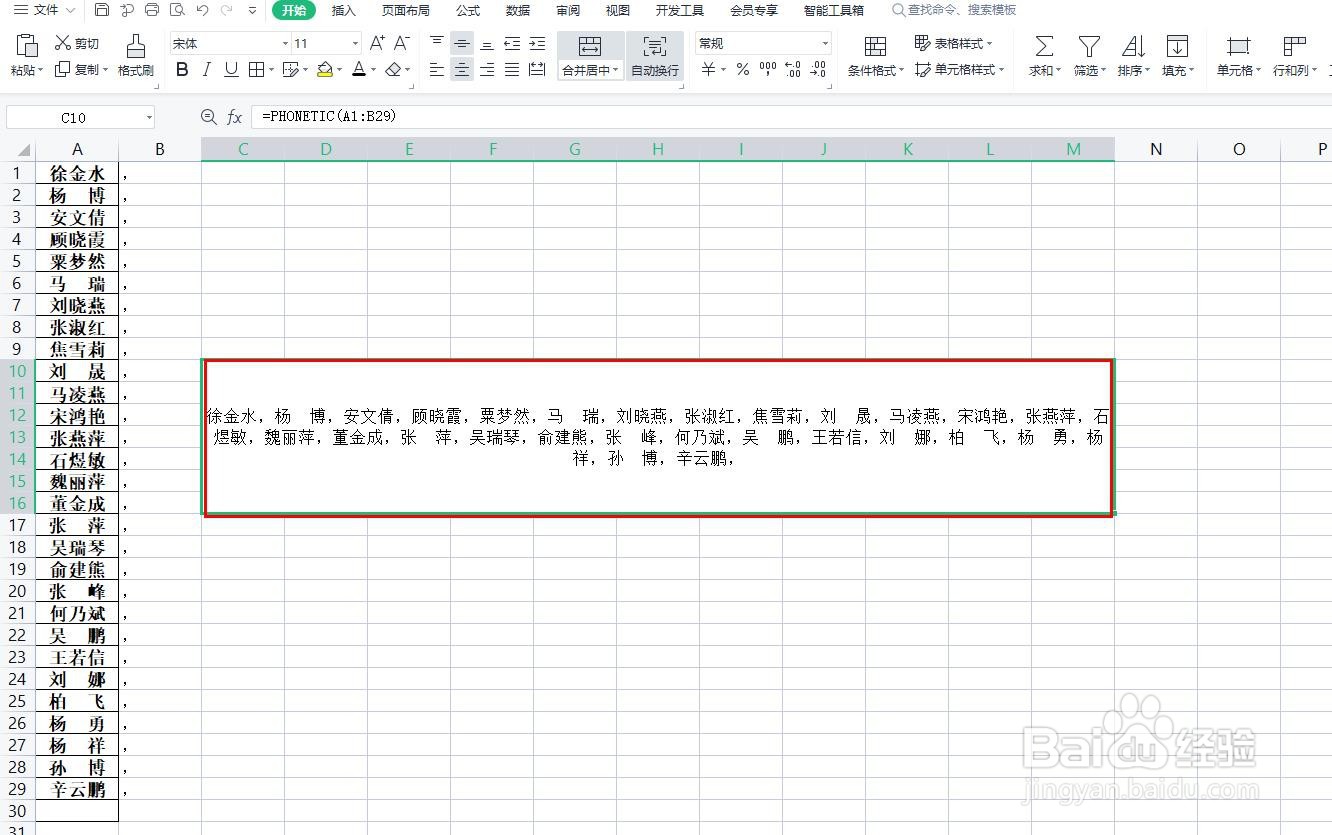Switch to the Data (数据) tab

518,10
